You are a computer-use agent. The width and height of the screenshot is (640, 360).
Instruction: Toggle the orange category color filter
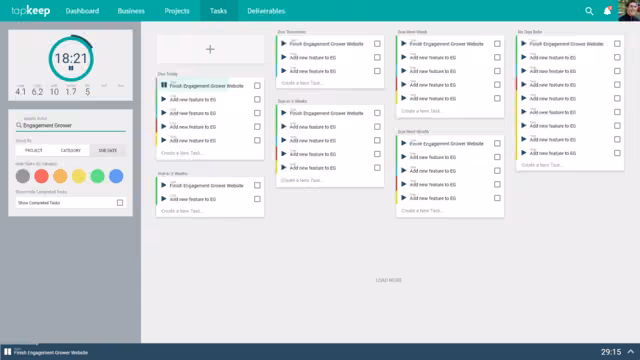tap(60, 176)
